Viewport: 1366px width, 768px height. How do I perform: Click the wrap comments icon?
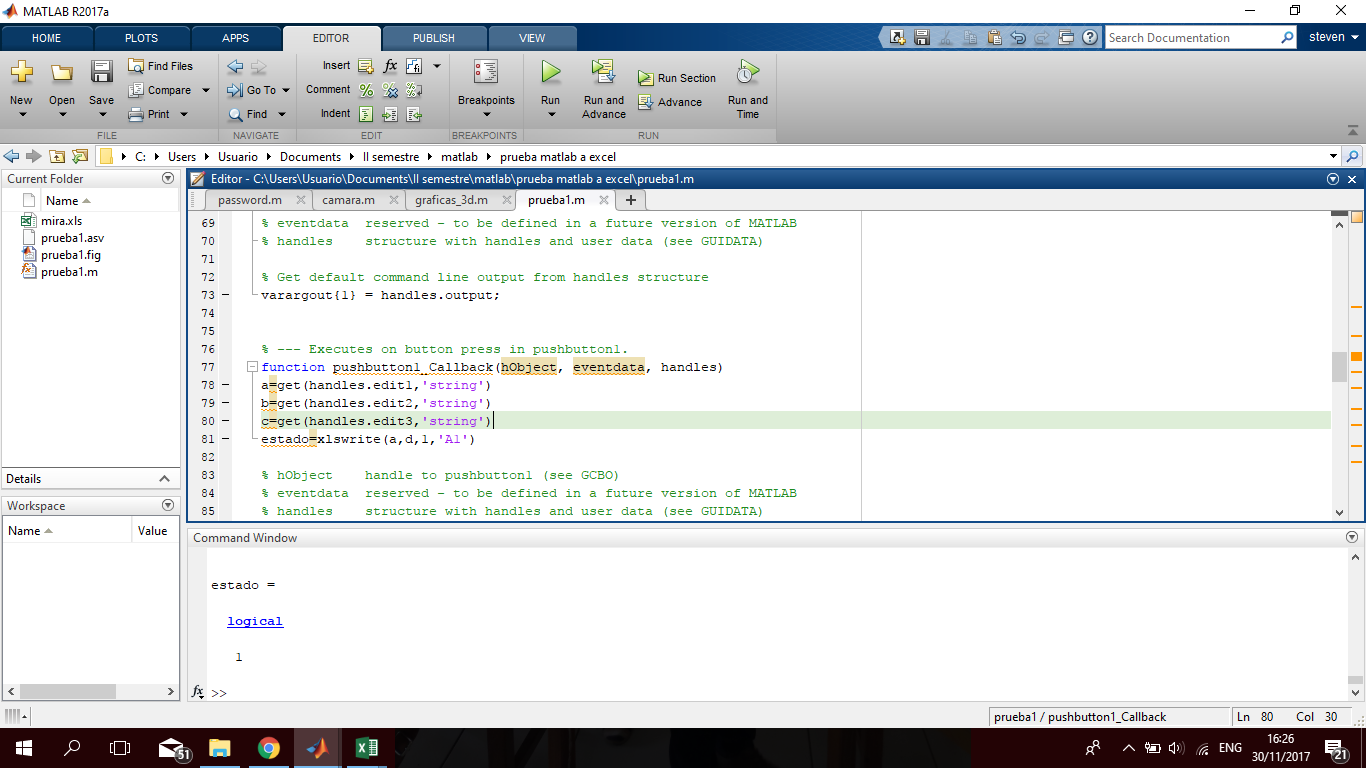pos(414,90)
